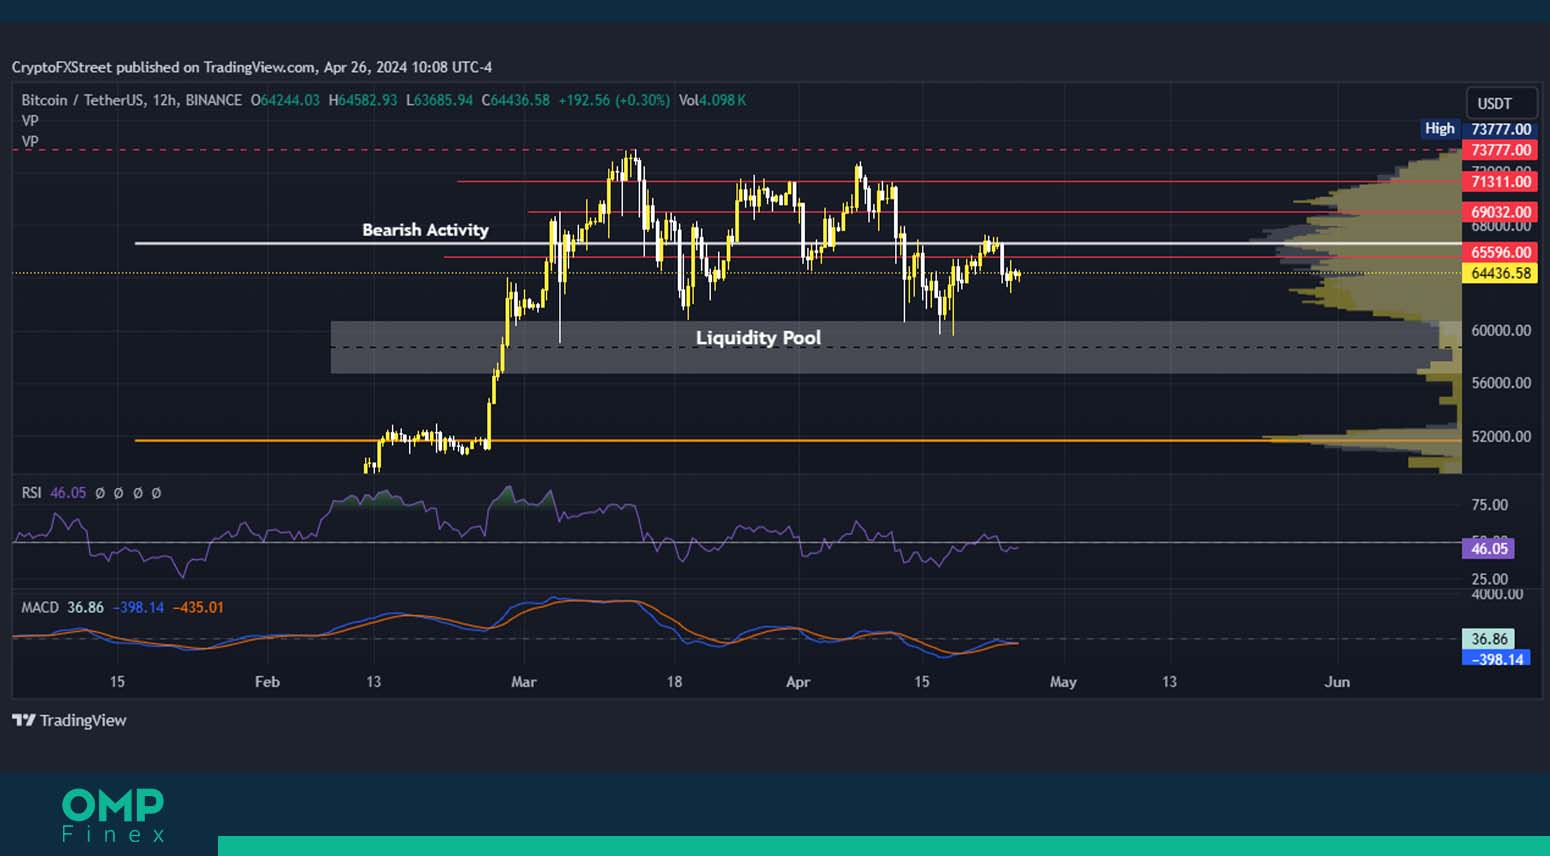Click the 36.86 MACD axis tag

(1489, 638)
